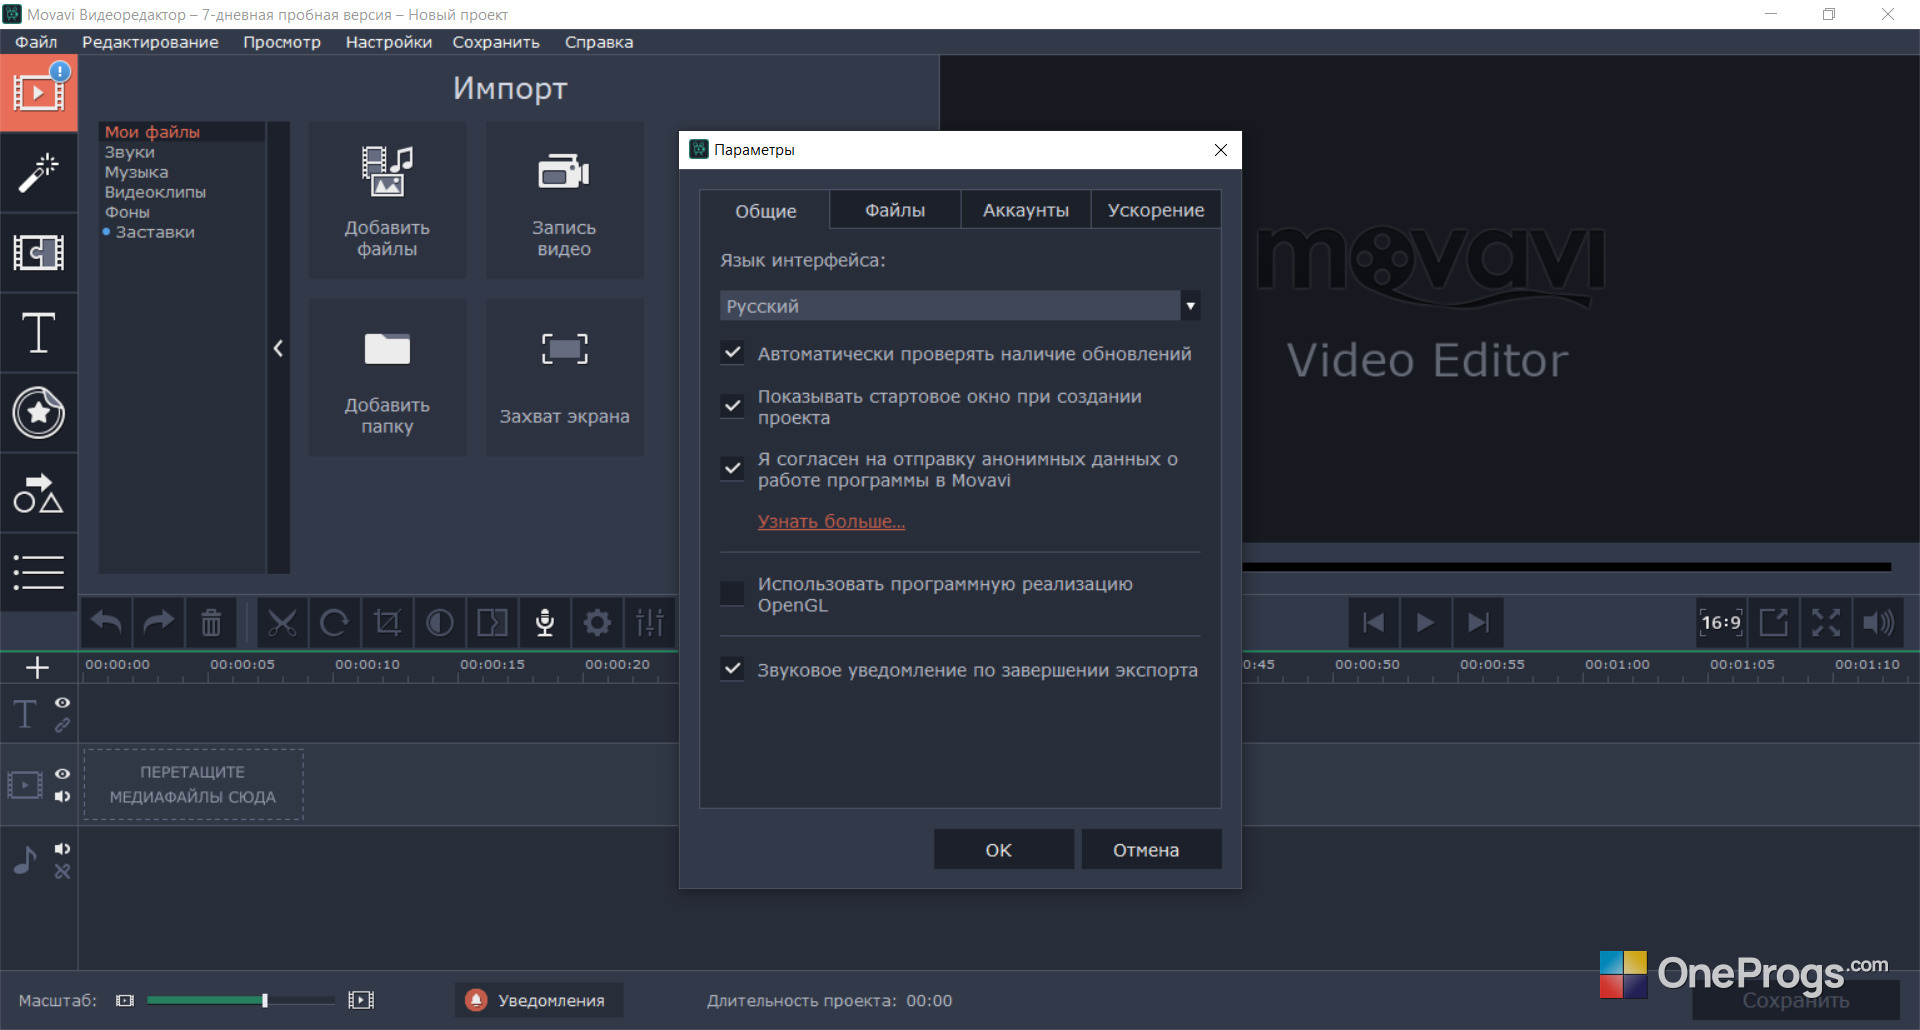Open the Узнать больше link
The image size is (1920, 1030).
(831, 521)
